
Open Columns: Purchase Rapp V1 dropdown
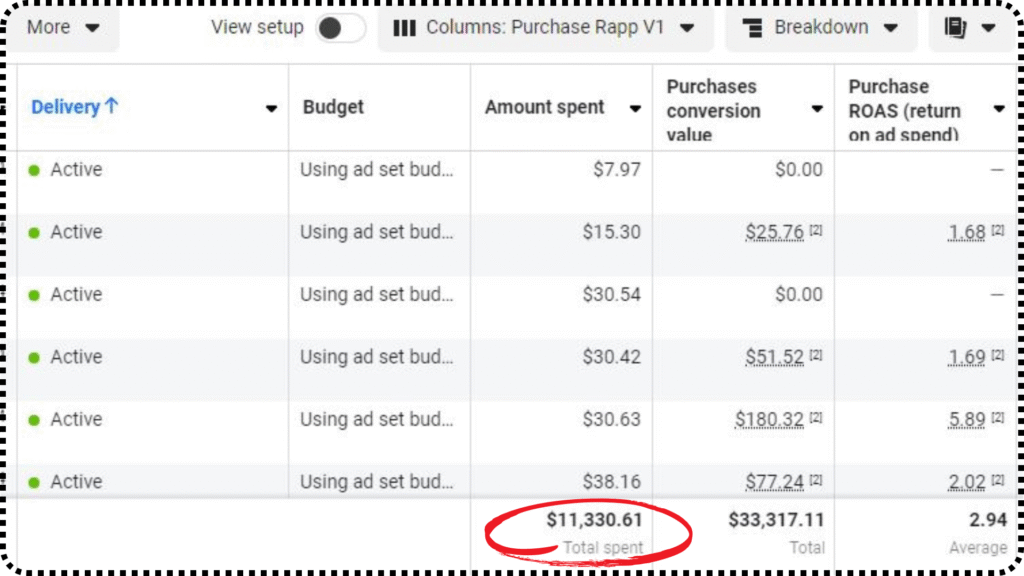[x=545, y=28]
